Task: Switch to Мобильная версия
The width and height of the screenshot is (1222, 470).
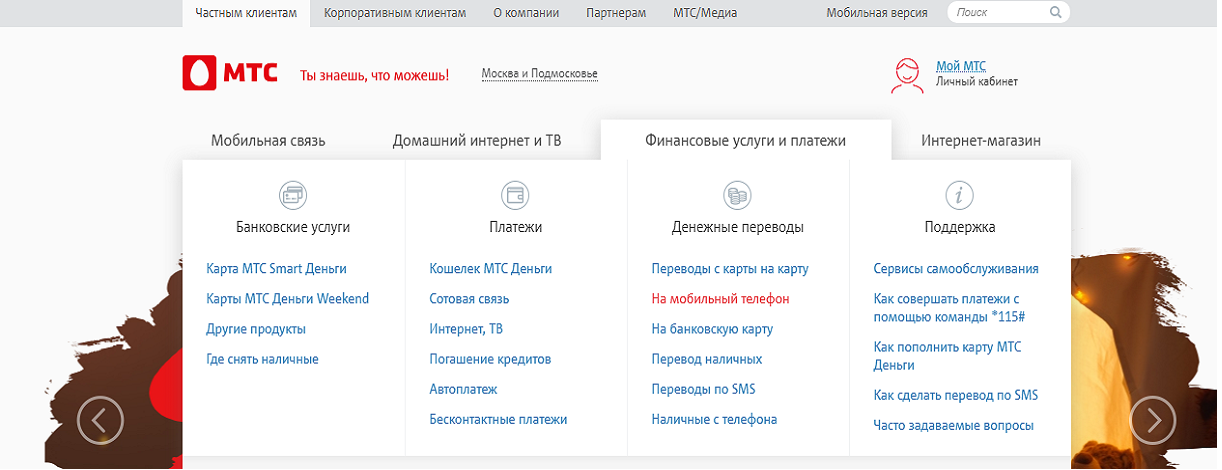Action: click(877, 13)
